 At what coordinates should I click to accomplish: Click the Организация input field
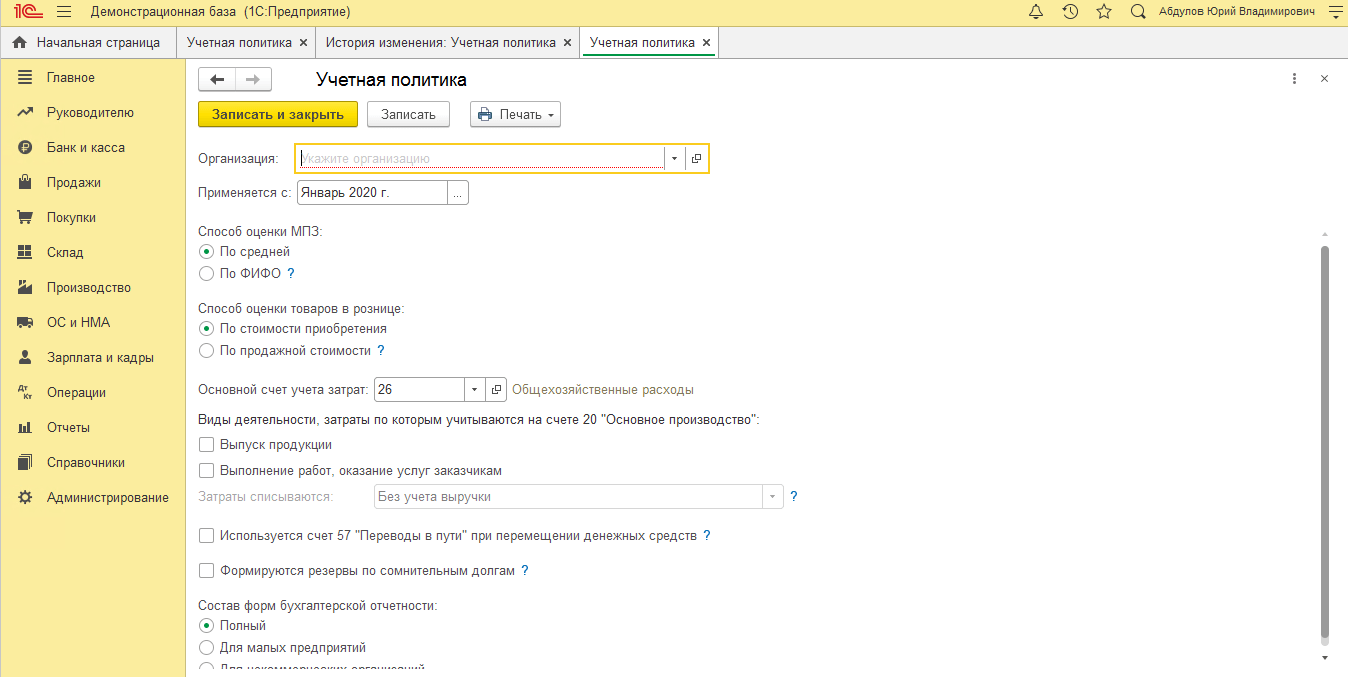click(480, 159)
